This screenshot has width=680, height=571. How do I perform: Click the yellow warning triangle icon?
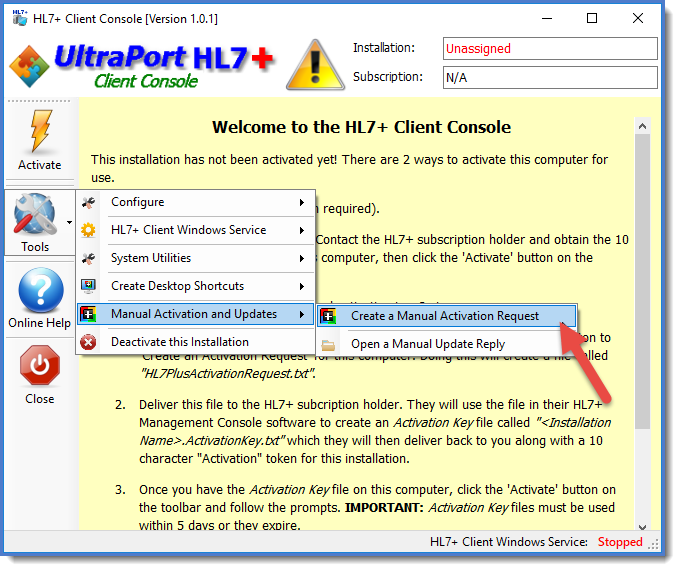click(315, 65)
